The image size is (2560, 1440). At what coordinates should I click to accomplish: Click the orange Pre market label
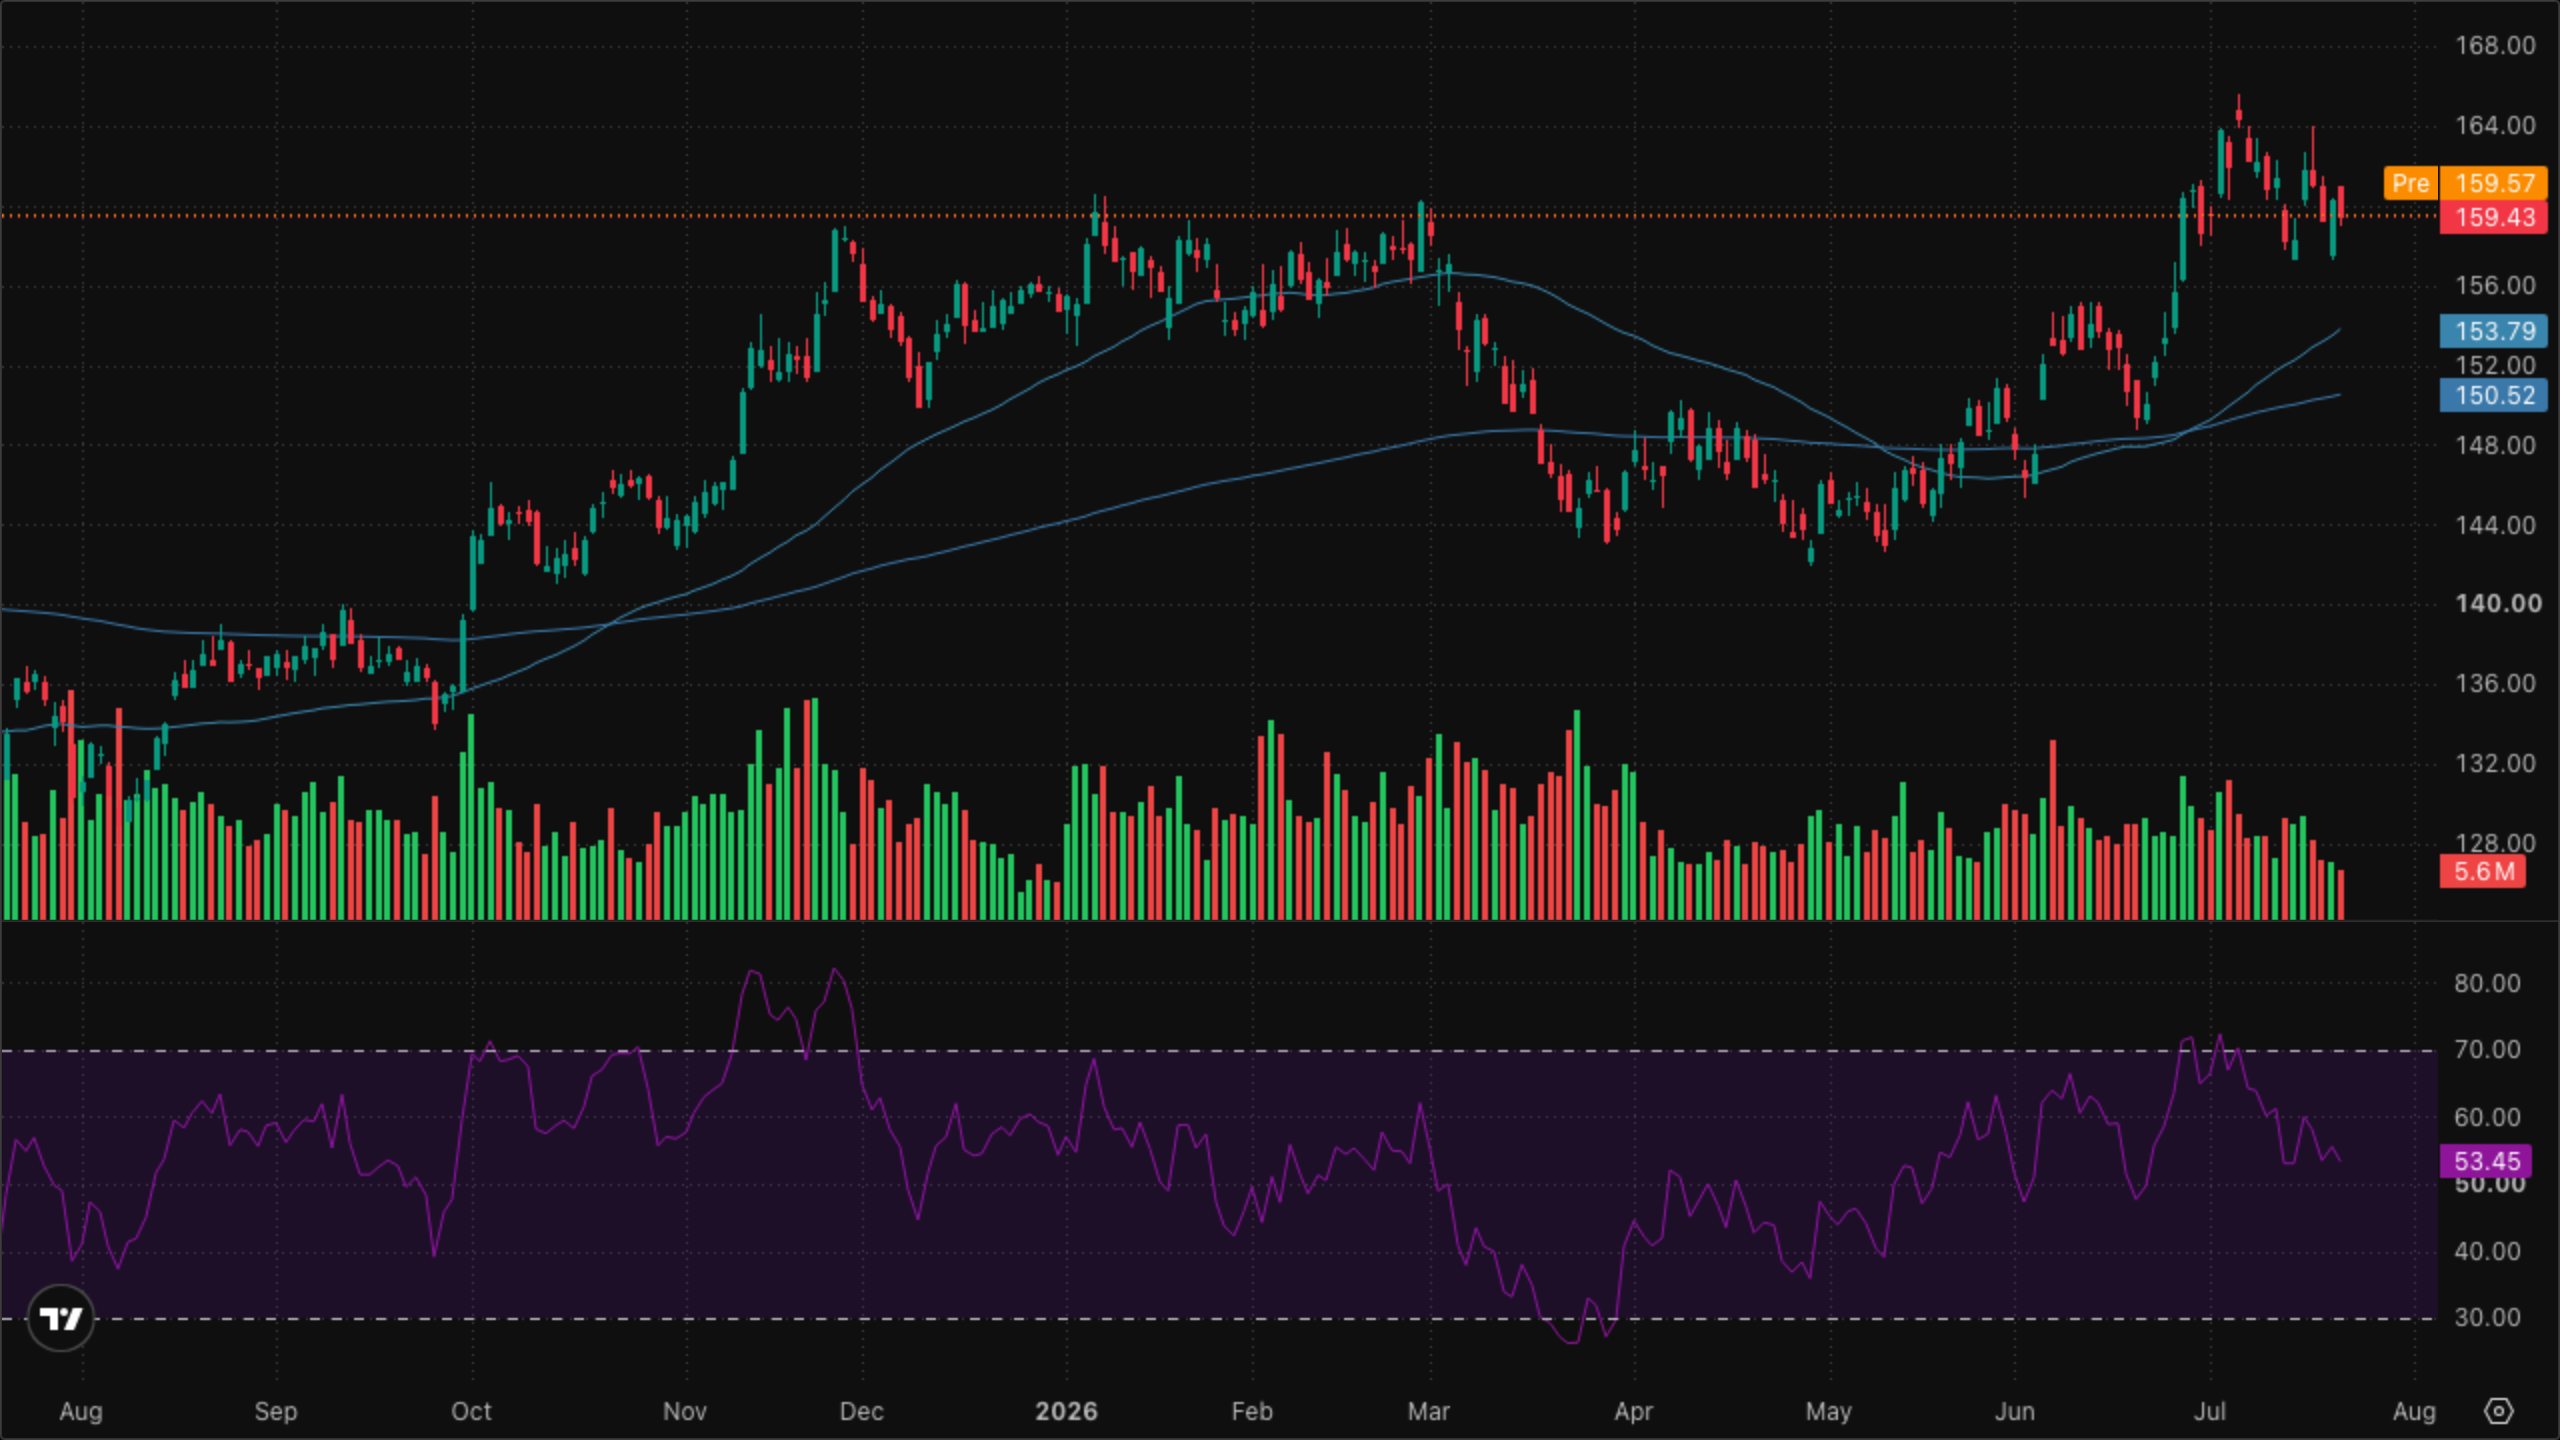coord(2410,183)
